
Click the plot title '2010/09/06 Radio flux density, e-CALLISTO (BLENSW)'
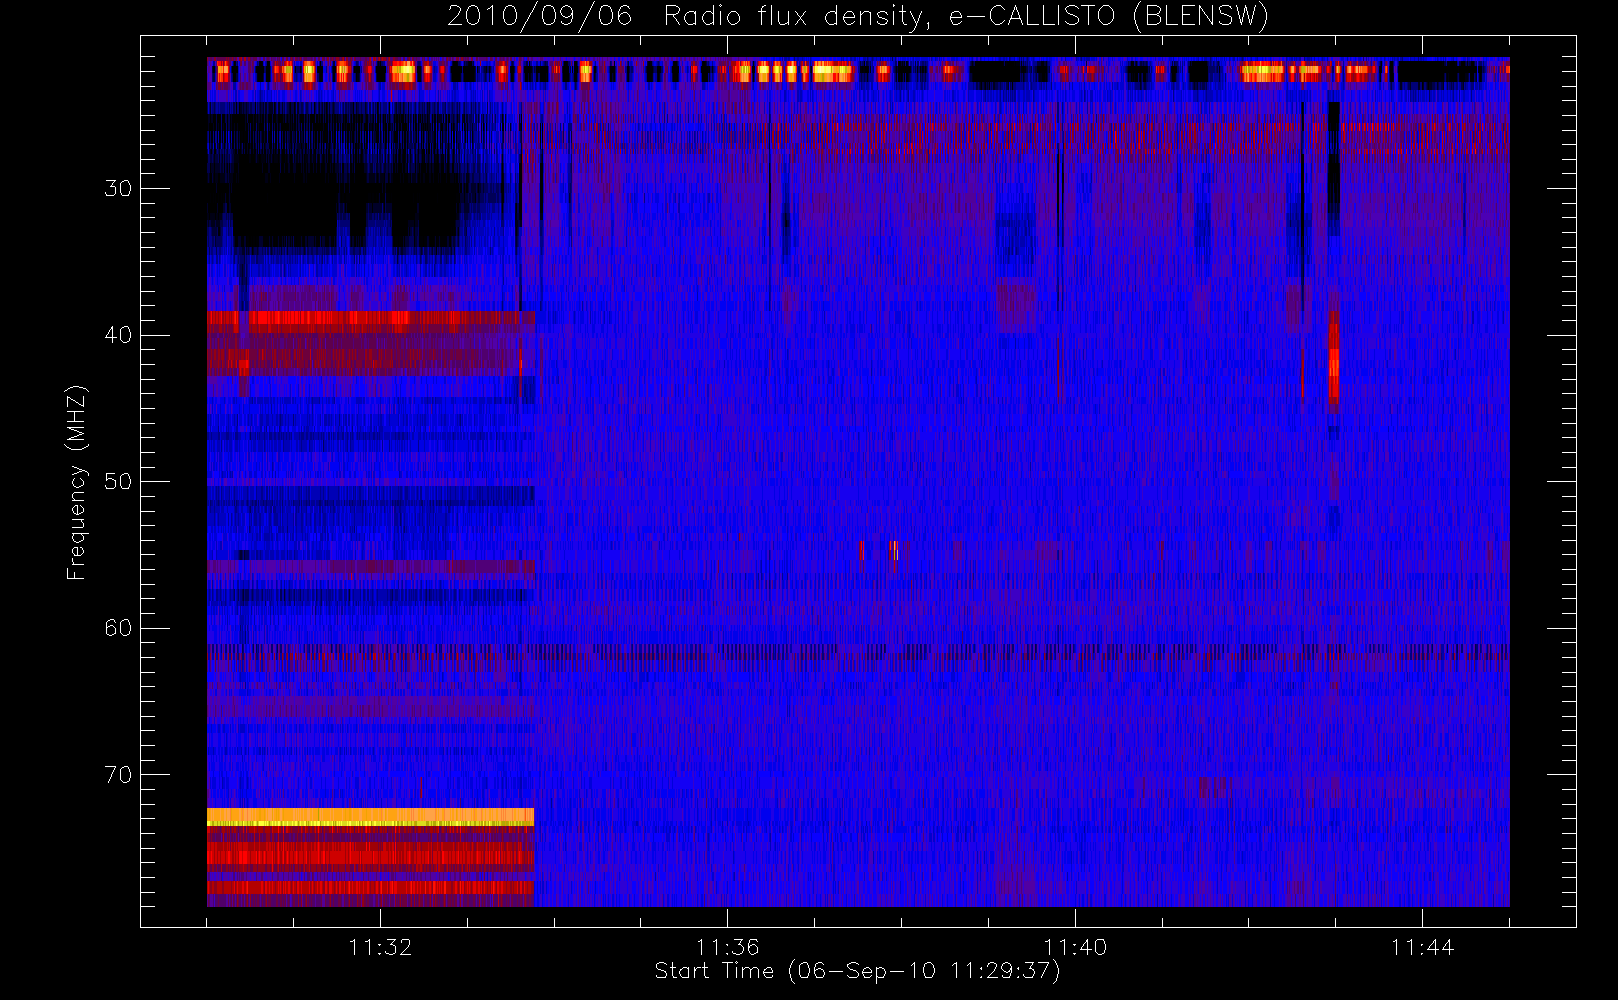pyautogui.click(x=857, y=16)
